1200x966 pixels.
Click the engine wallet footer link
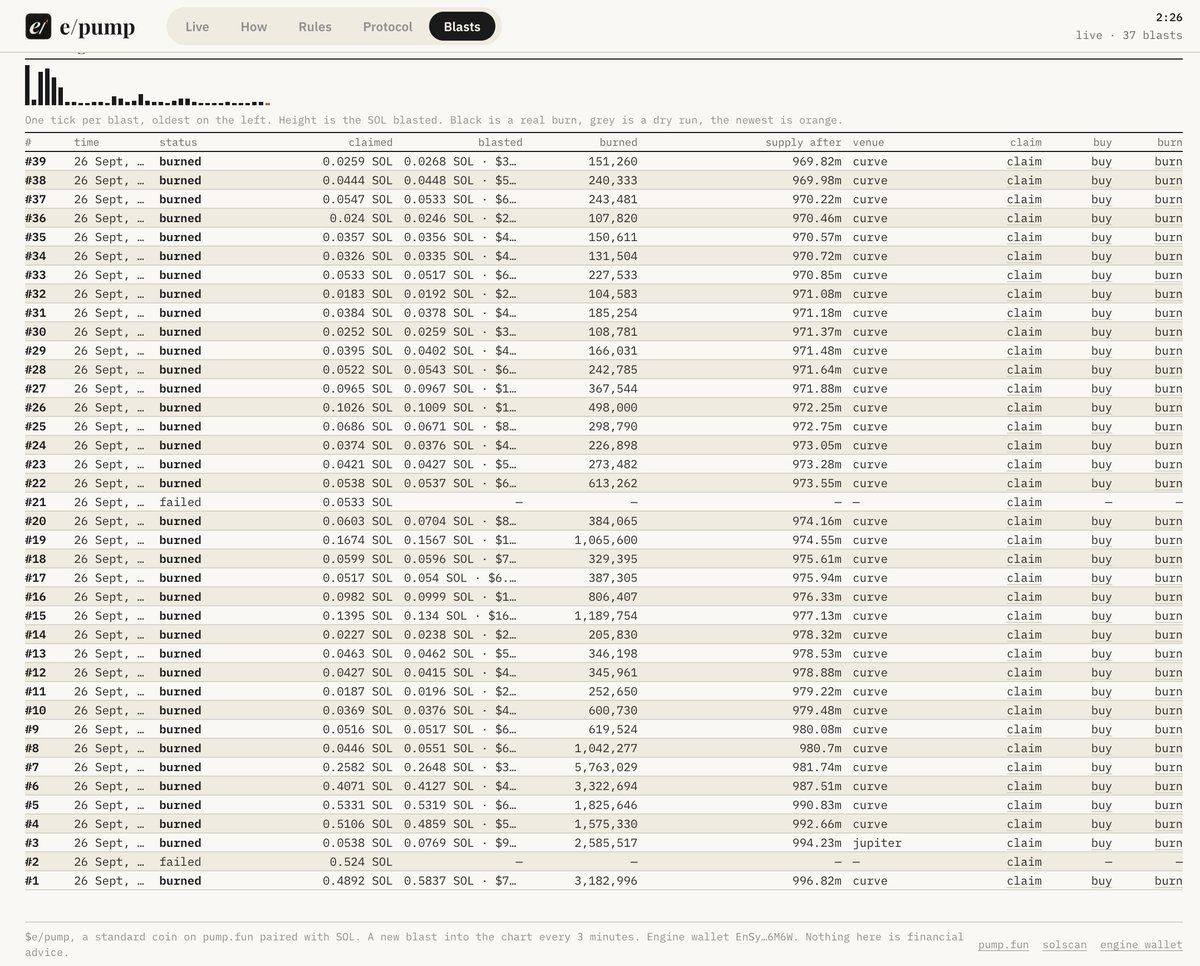1141,945
